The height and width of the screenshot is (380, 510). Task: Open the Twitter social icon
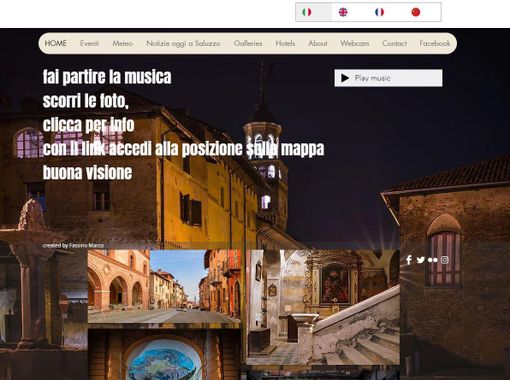point(421,260)
